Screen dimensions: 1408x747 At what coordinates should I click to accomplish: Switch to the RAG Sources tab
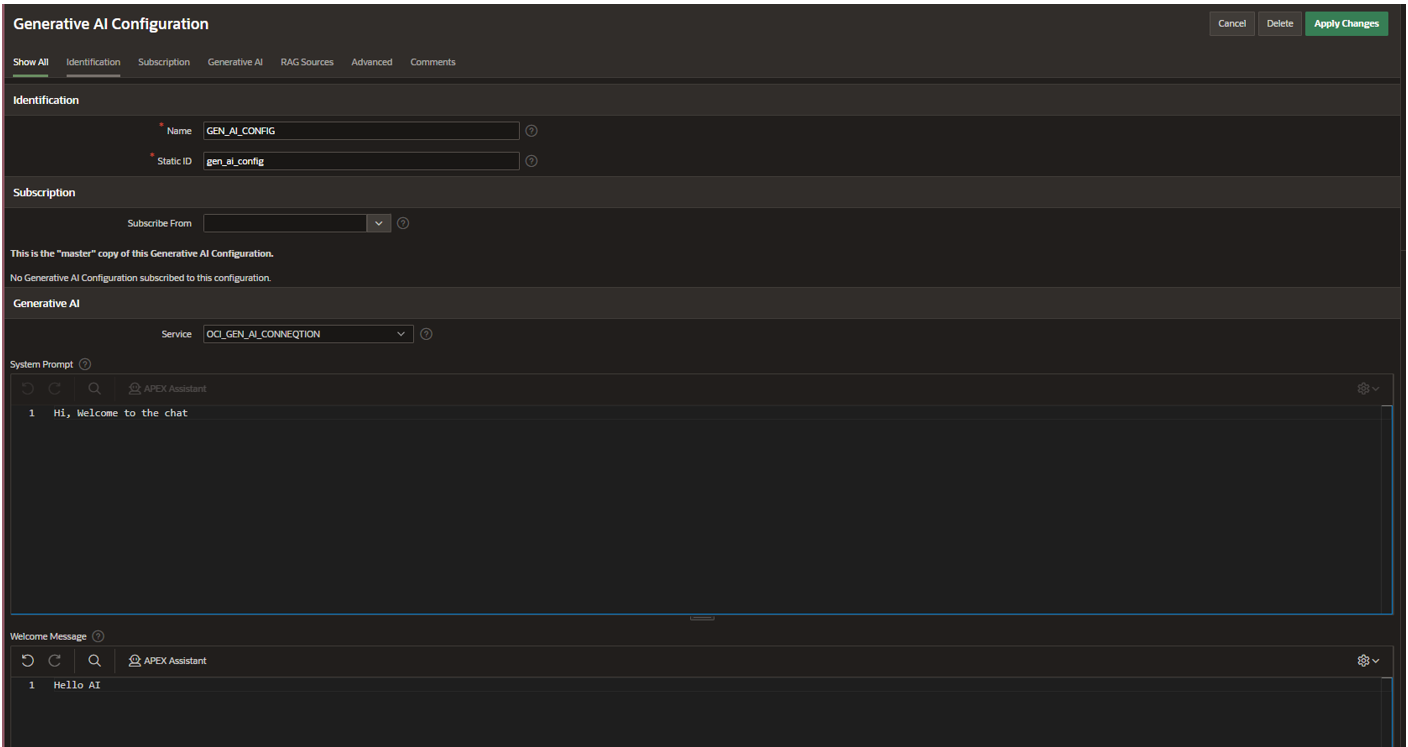(307, 62)
